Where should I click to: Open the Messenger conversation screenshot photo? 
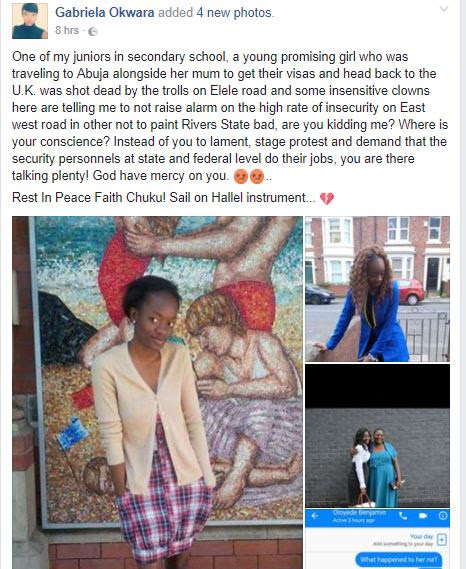click(377, 539)
